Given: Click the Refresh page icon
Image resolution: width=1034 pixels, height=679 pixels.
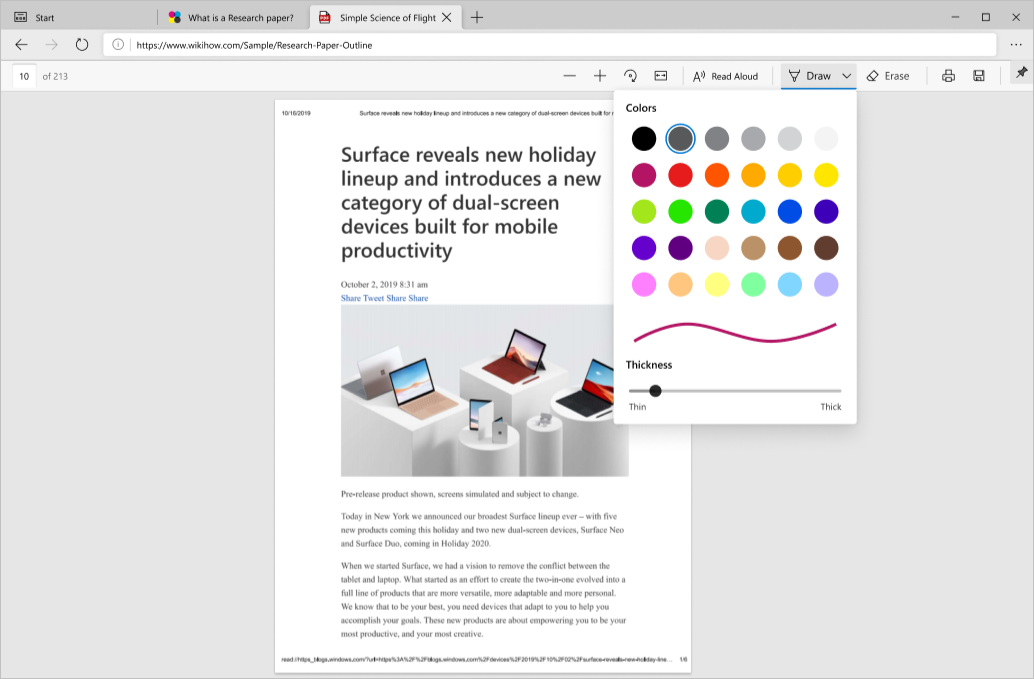Looking at the screenshot, I should coord(80,44).
